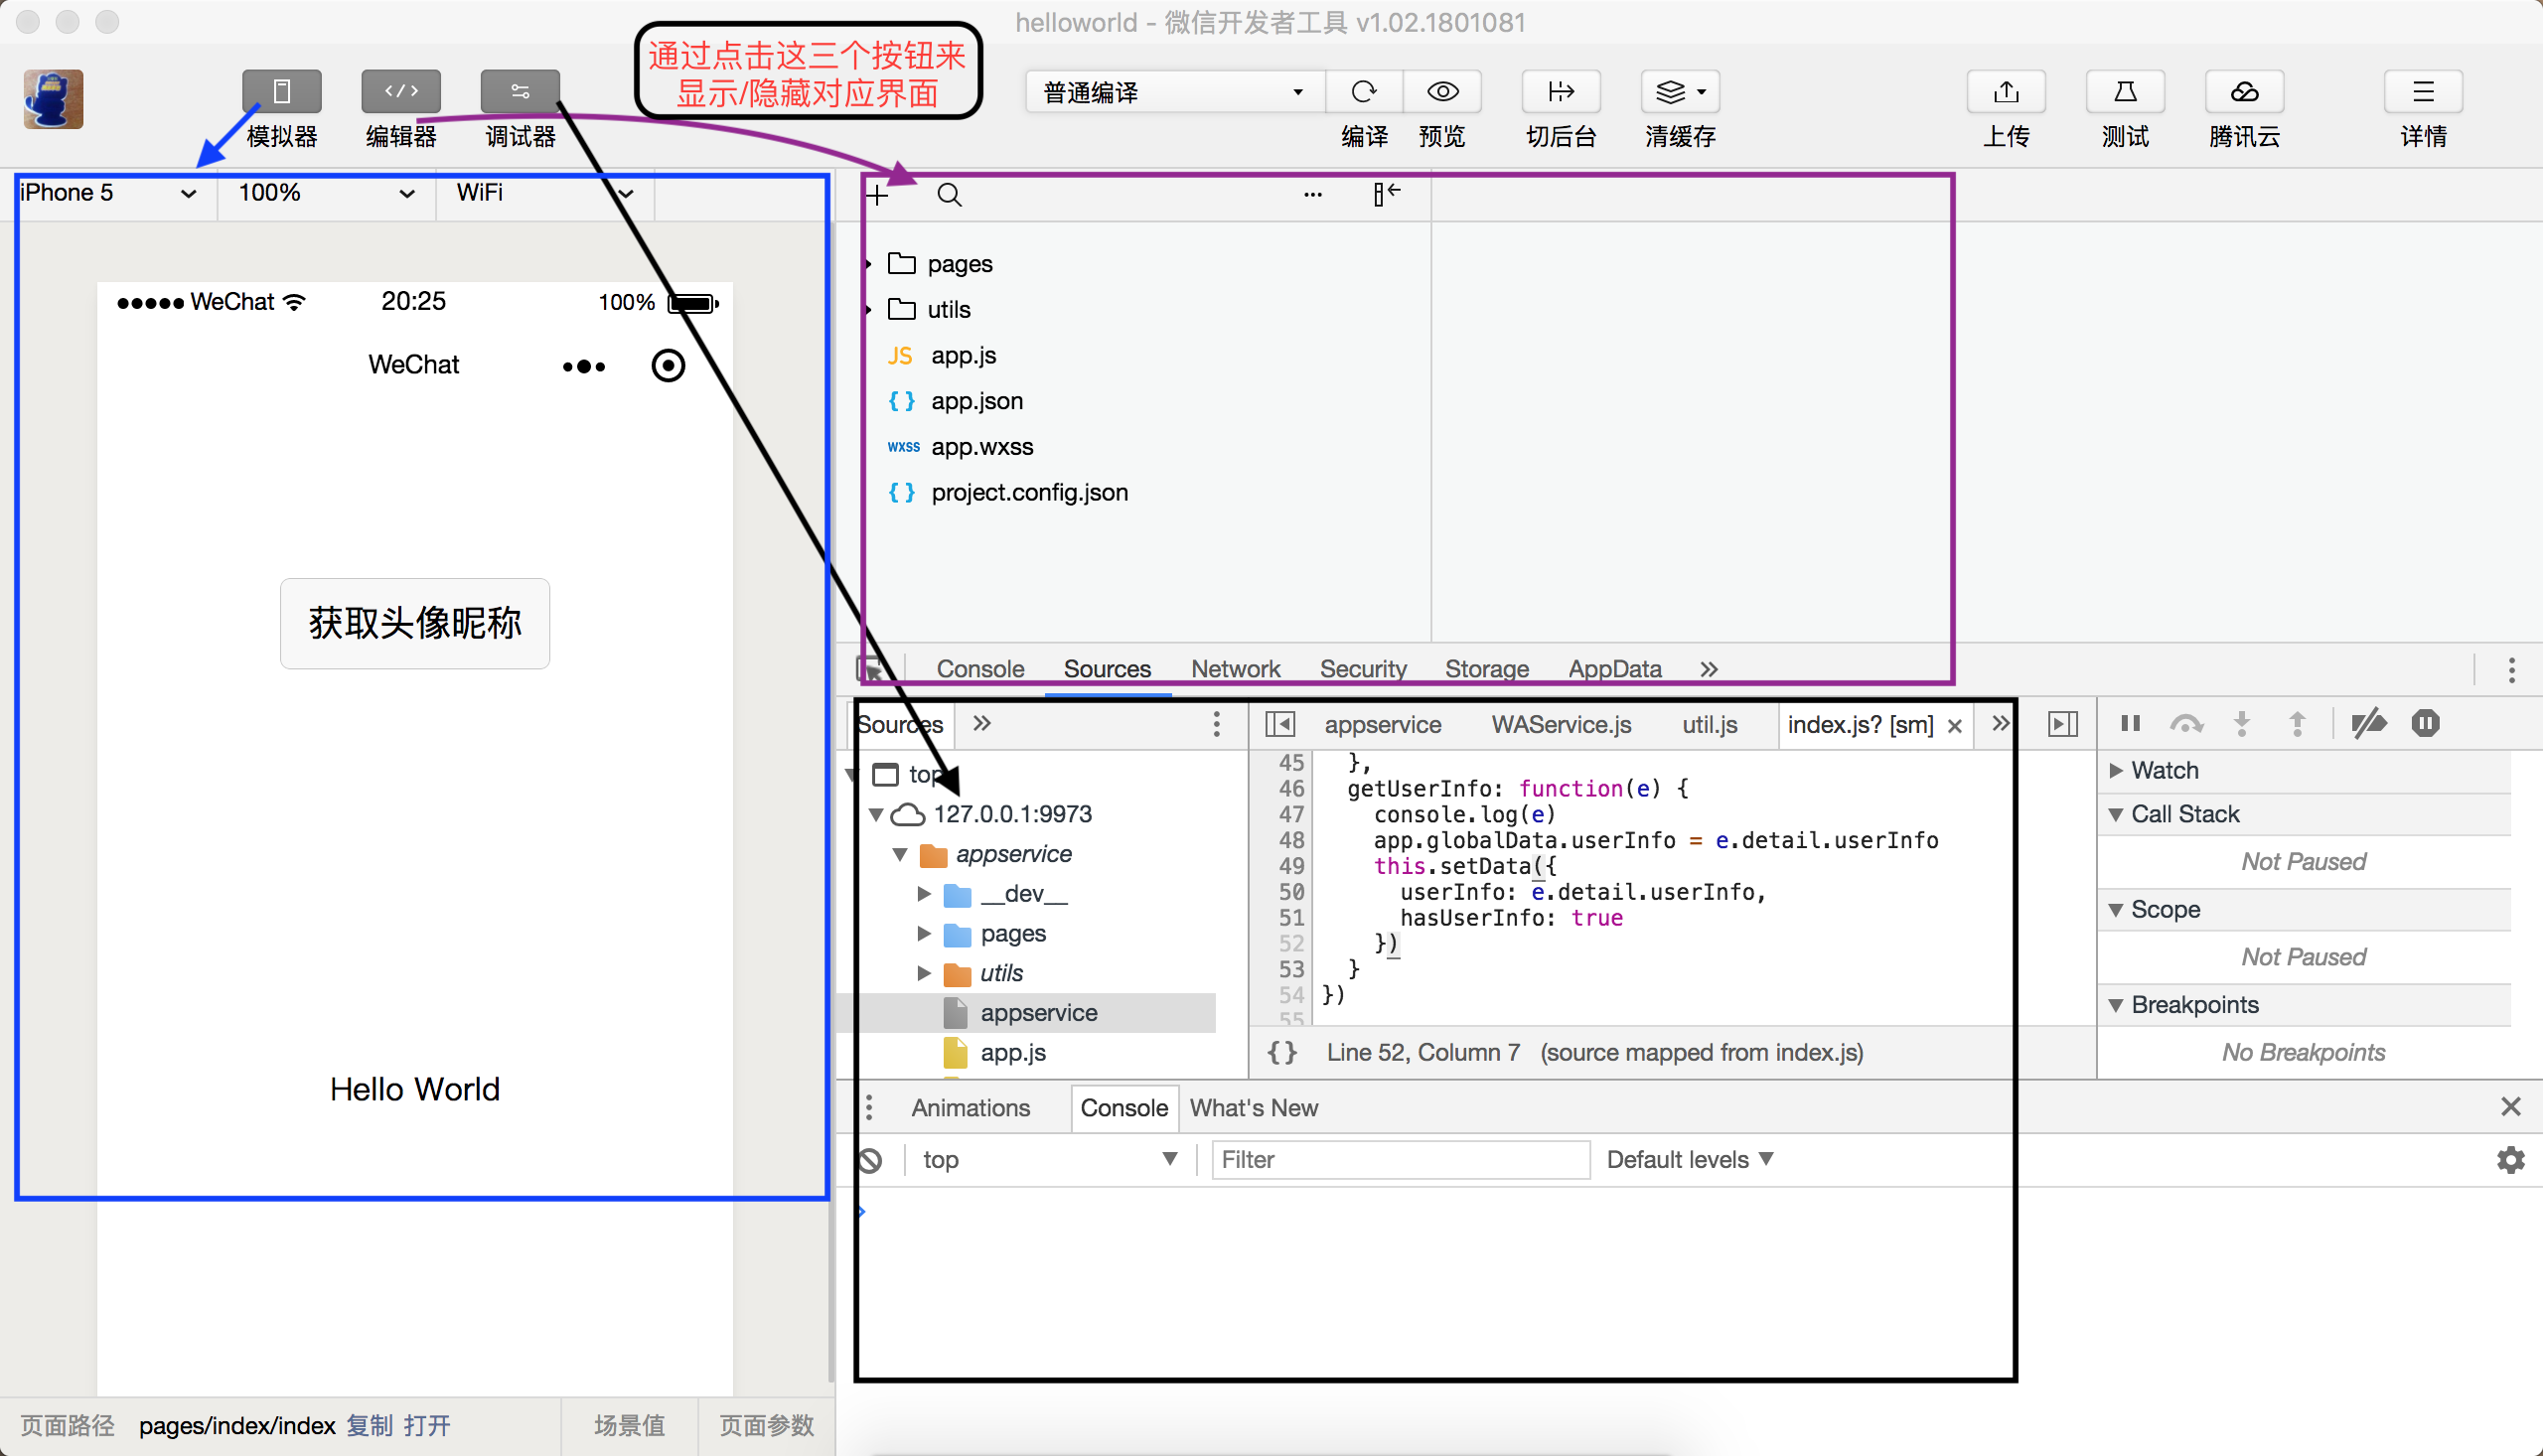Open the util.js source tab
This screenshot has height=1456, width=2543.
(1709, 725)
